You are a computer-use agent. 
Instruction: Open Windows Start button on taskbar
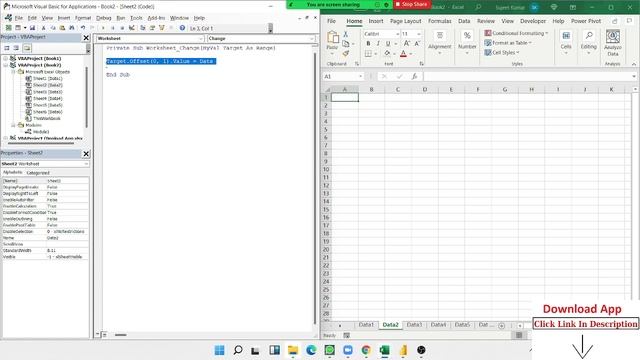click(x=219, y=350)
